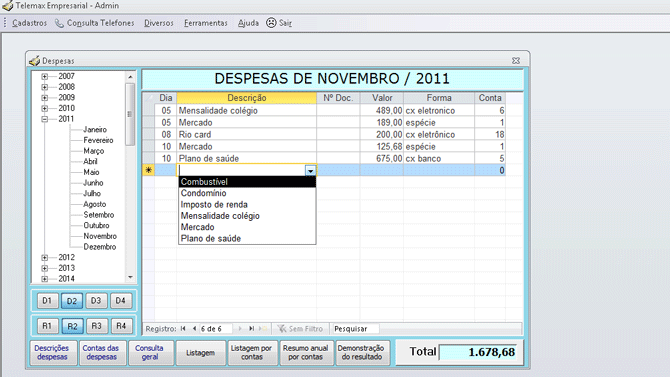Open Listagem por contas
Viewport: 670px width, 377px height.
(252, 353)
